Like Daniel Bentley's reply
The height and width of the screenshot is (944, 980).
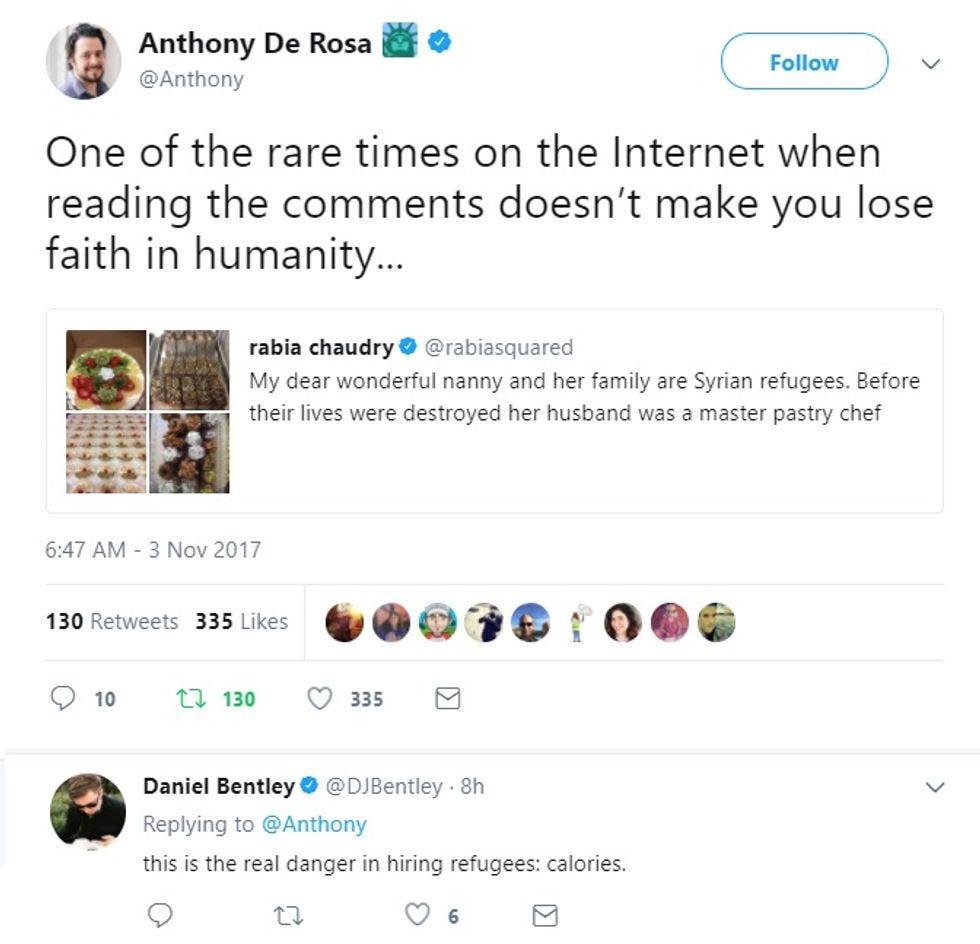[418, 915]
